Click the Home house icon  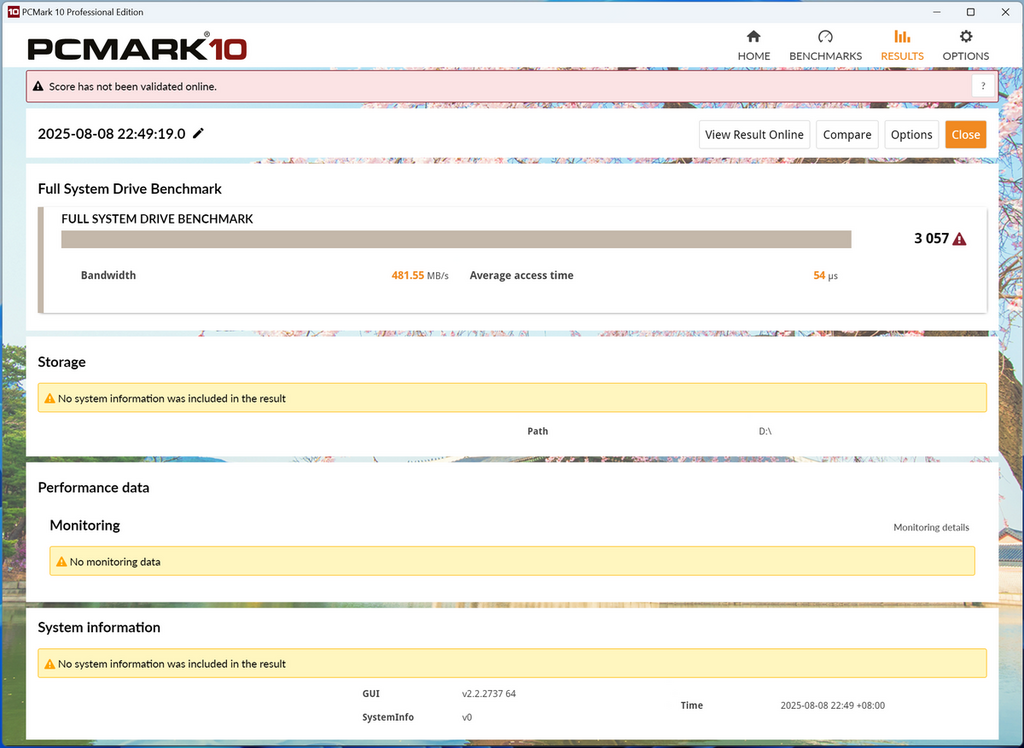pyautogui.click(x=754, y=36)
